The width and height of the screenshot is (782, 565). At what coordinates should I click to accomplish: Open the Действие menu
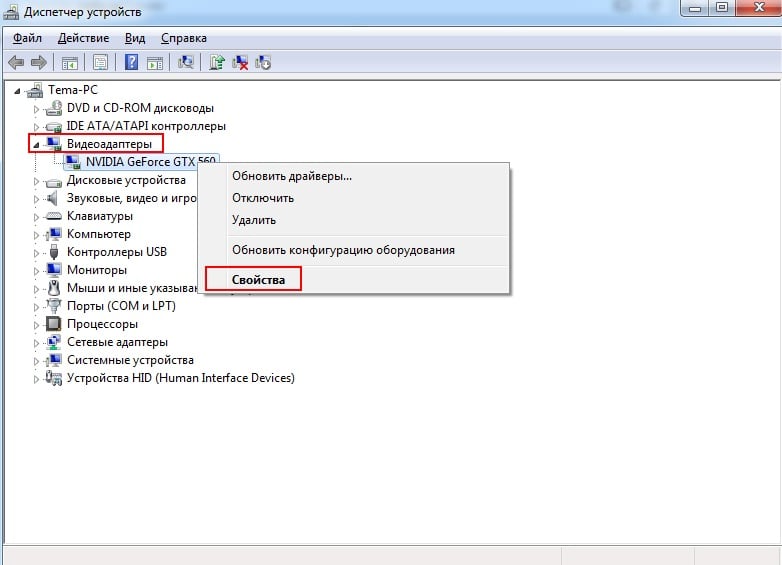pyautogui.click(x=83, y=38)
